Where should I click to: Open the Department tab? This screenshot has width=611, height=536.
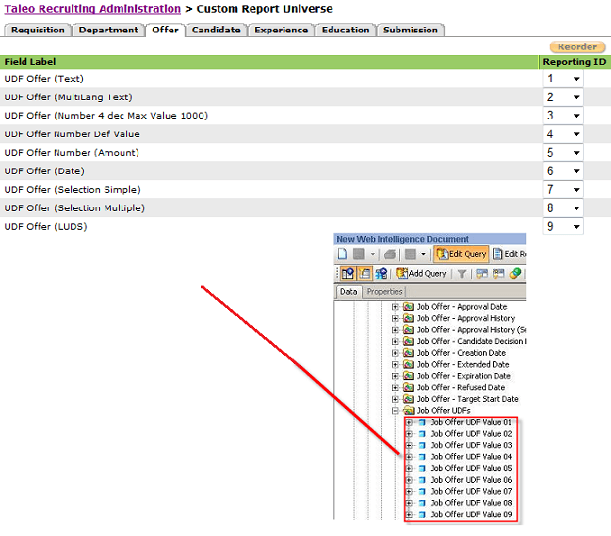coord(108,30)
